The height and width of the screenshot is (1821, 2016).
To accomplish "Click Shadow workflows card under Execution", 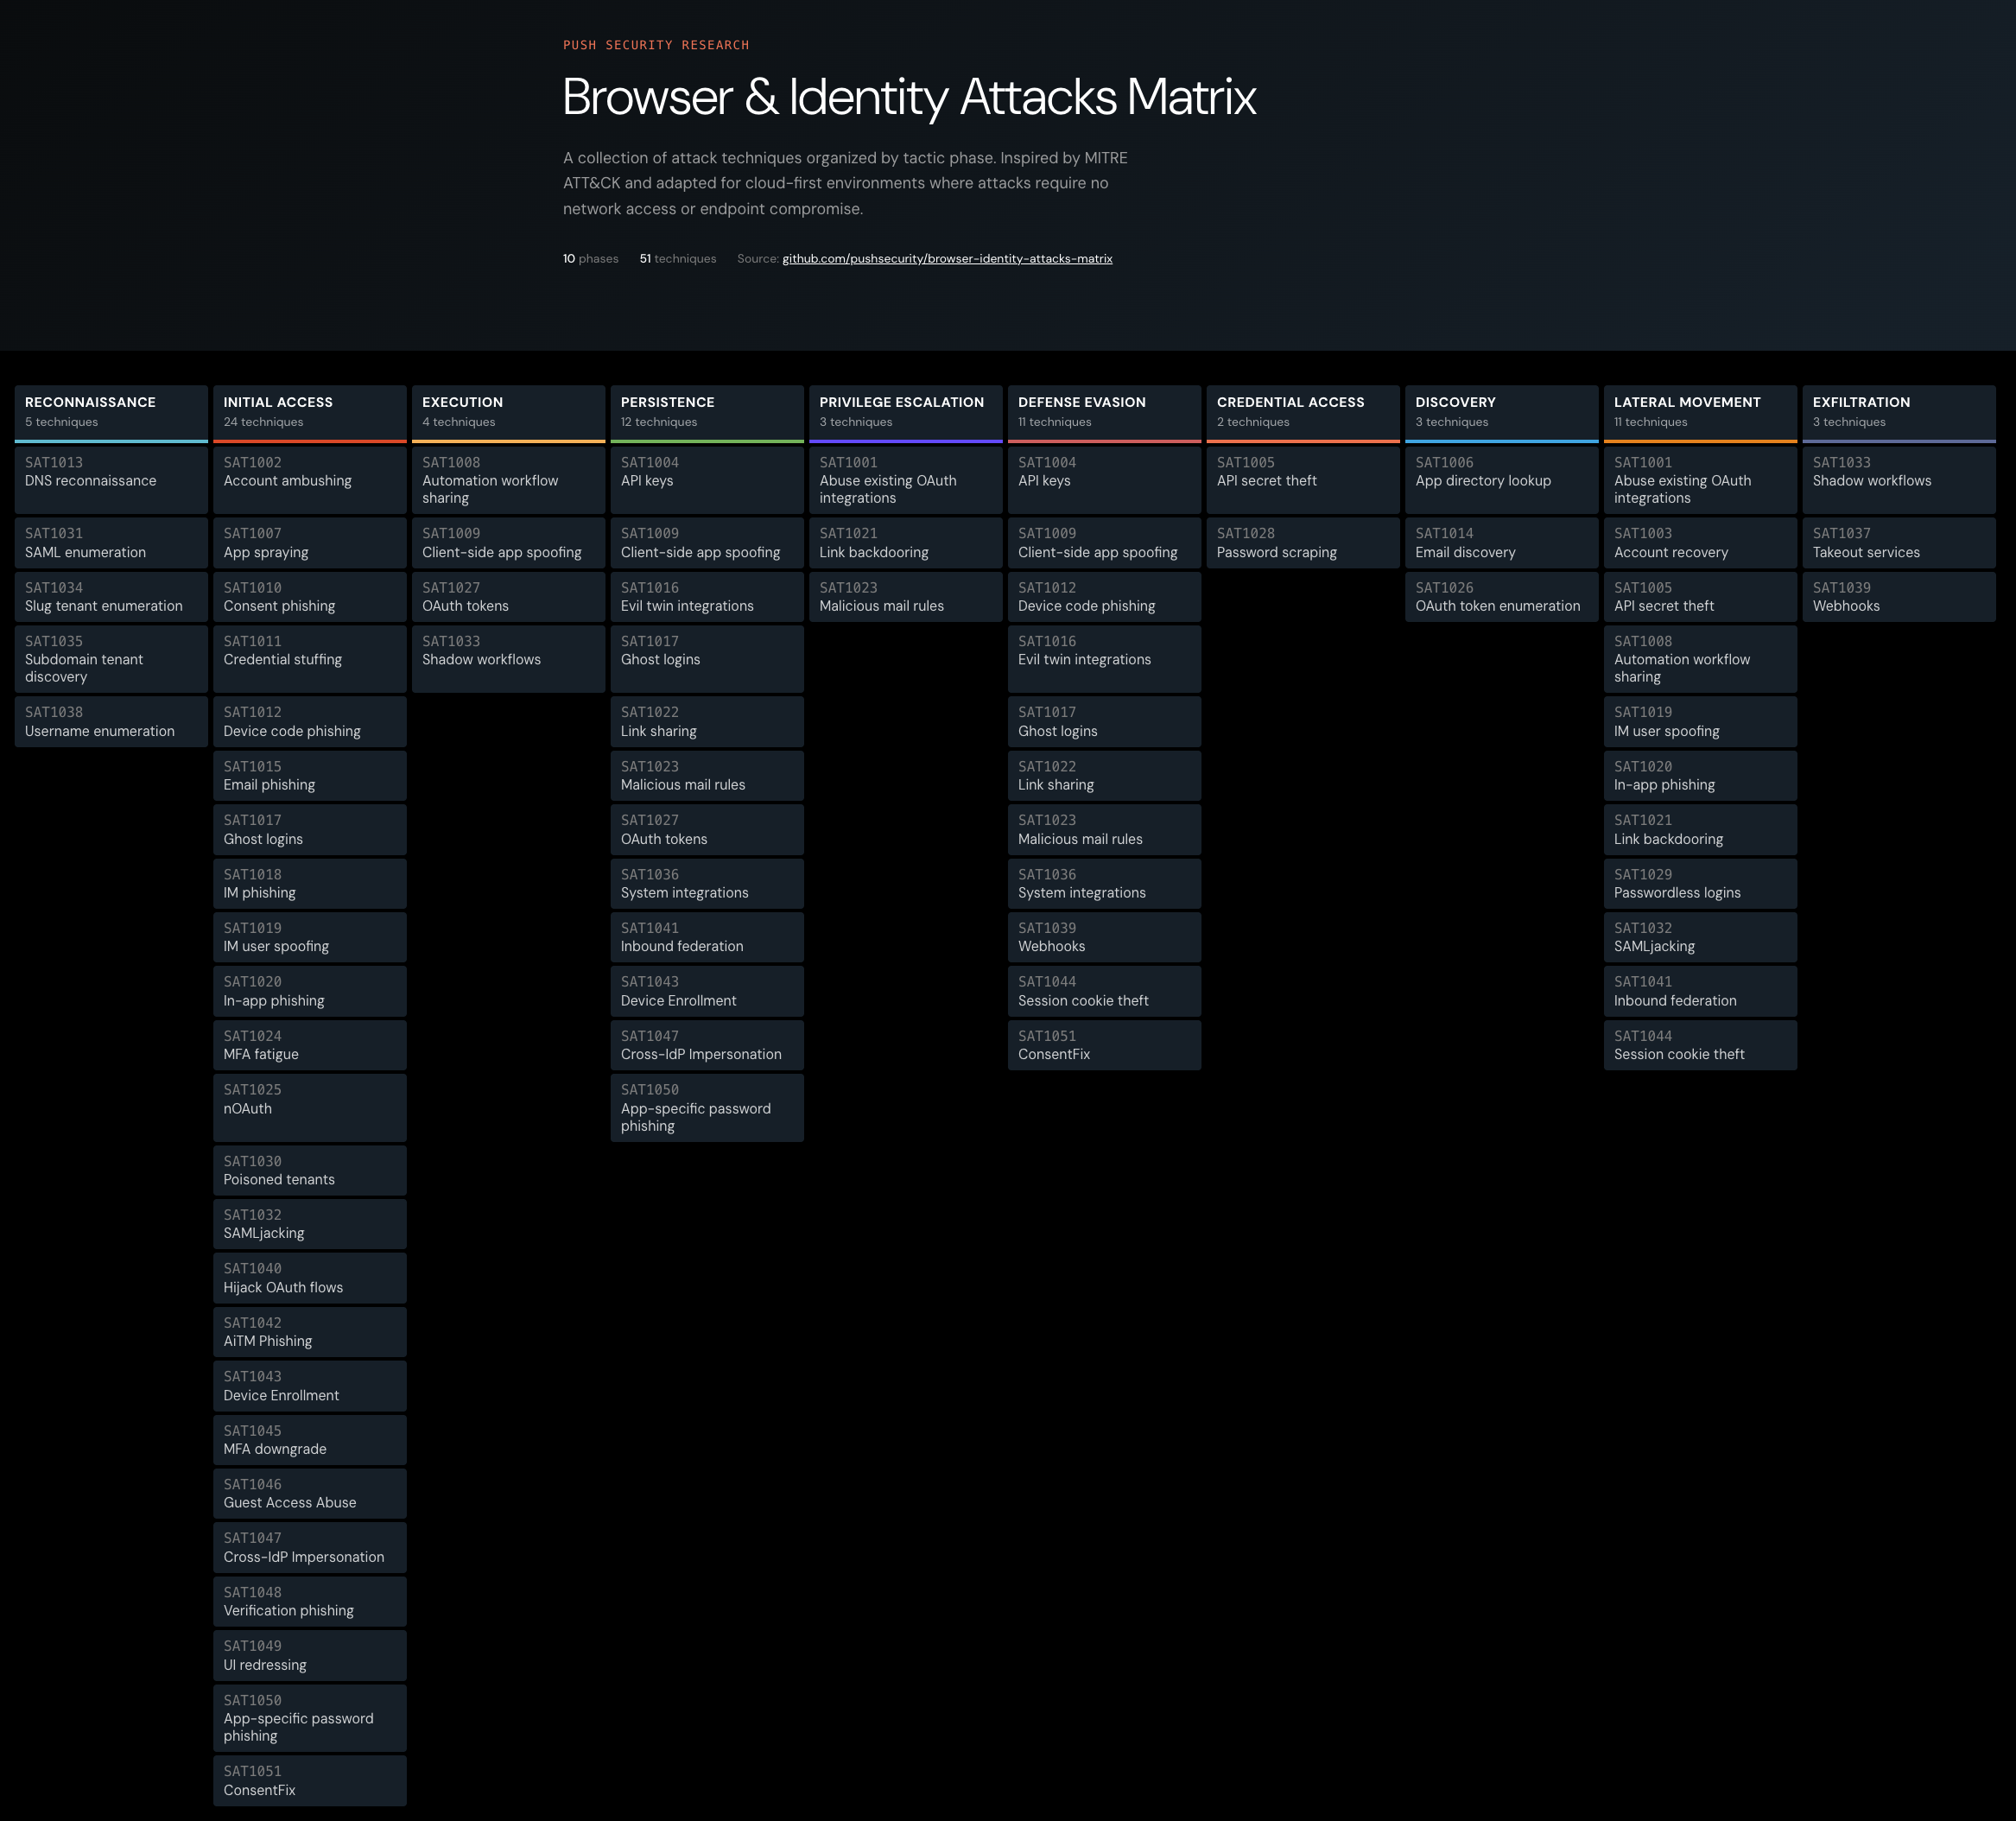I will pos(508,659).
